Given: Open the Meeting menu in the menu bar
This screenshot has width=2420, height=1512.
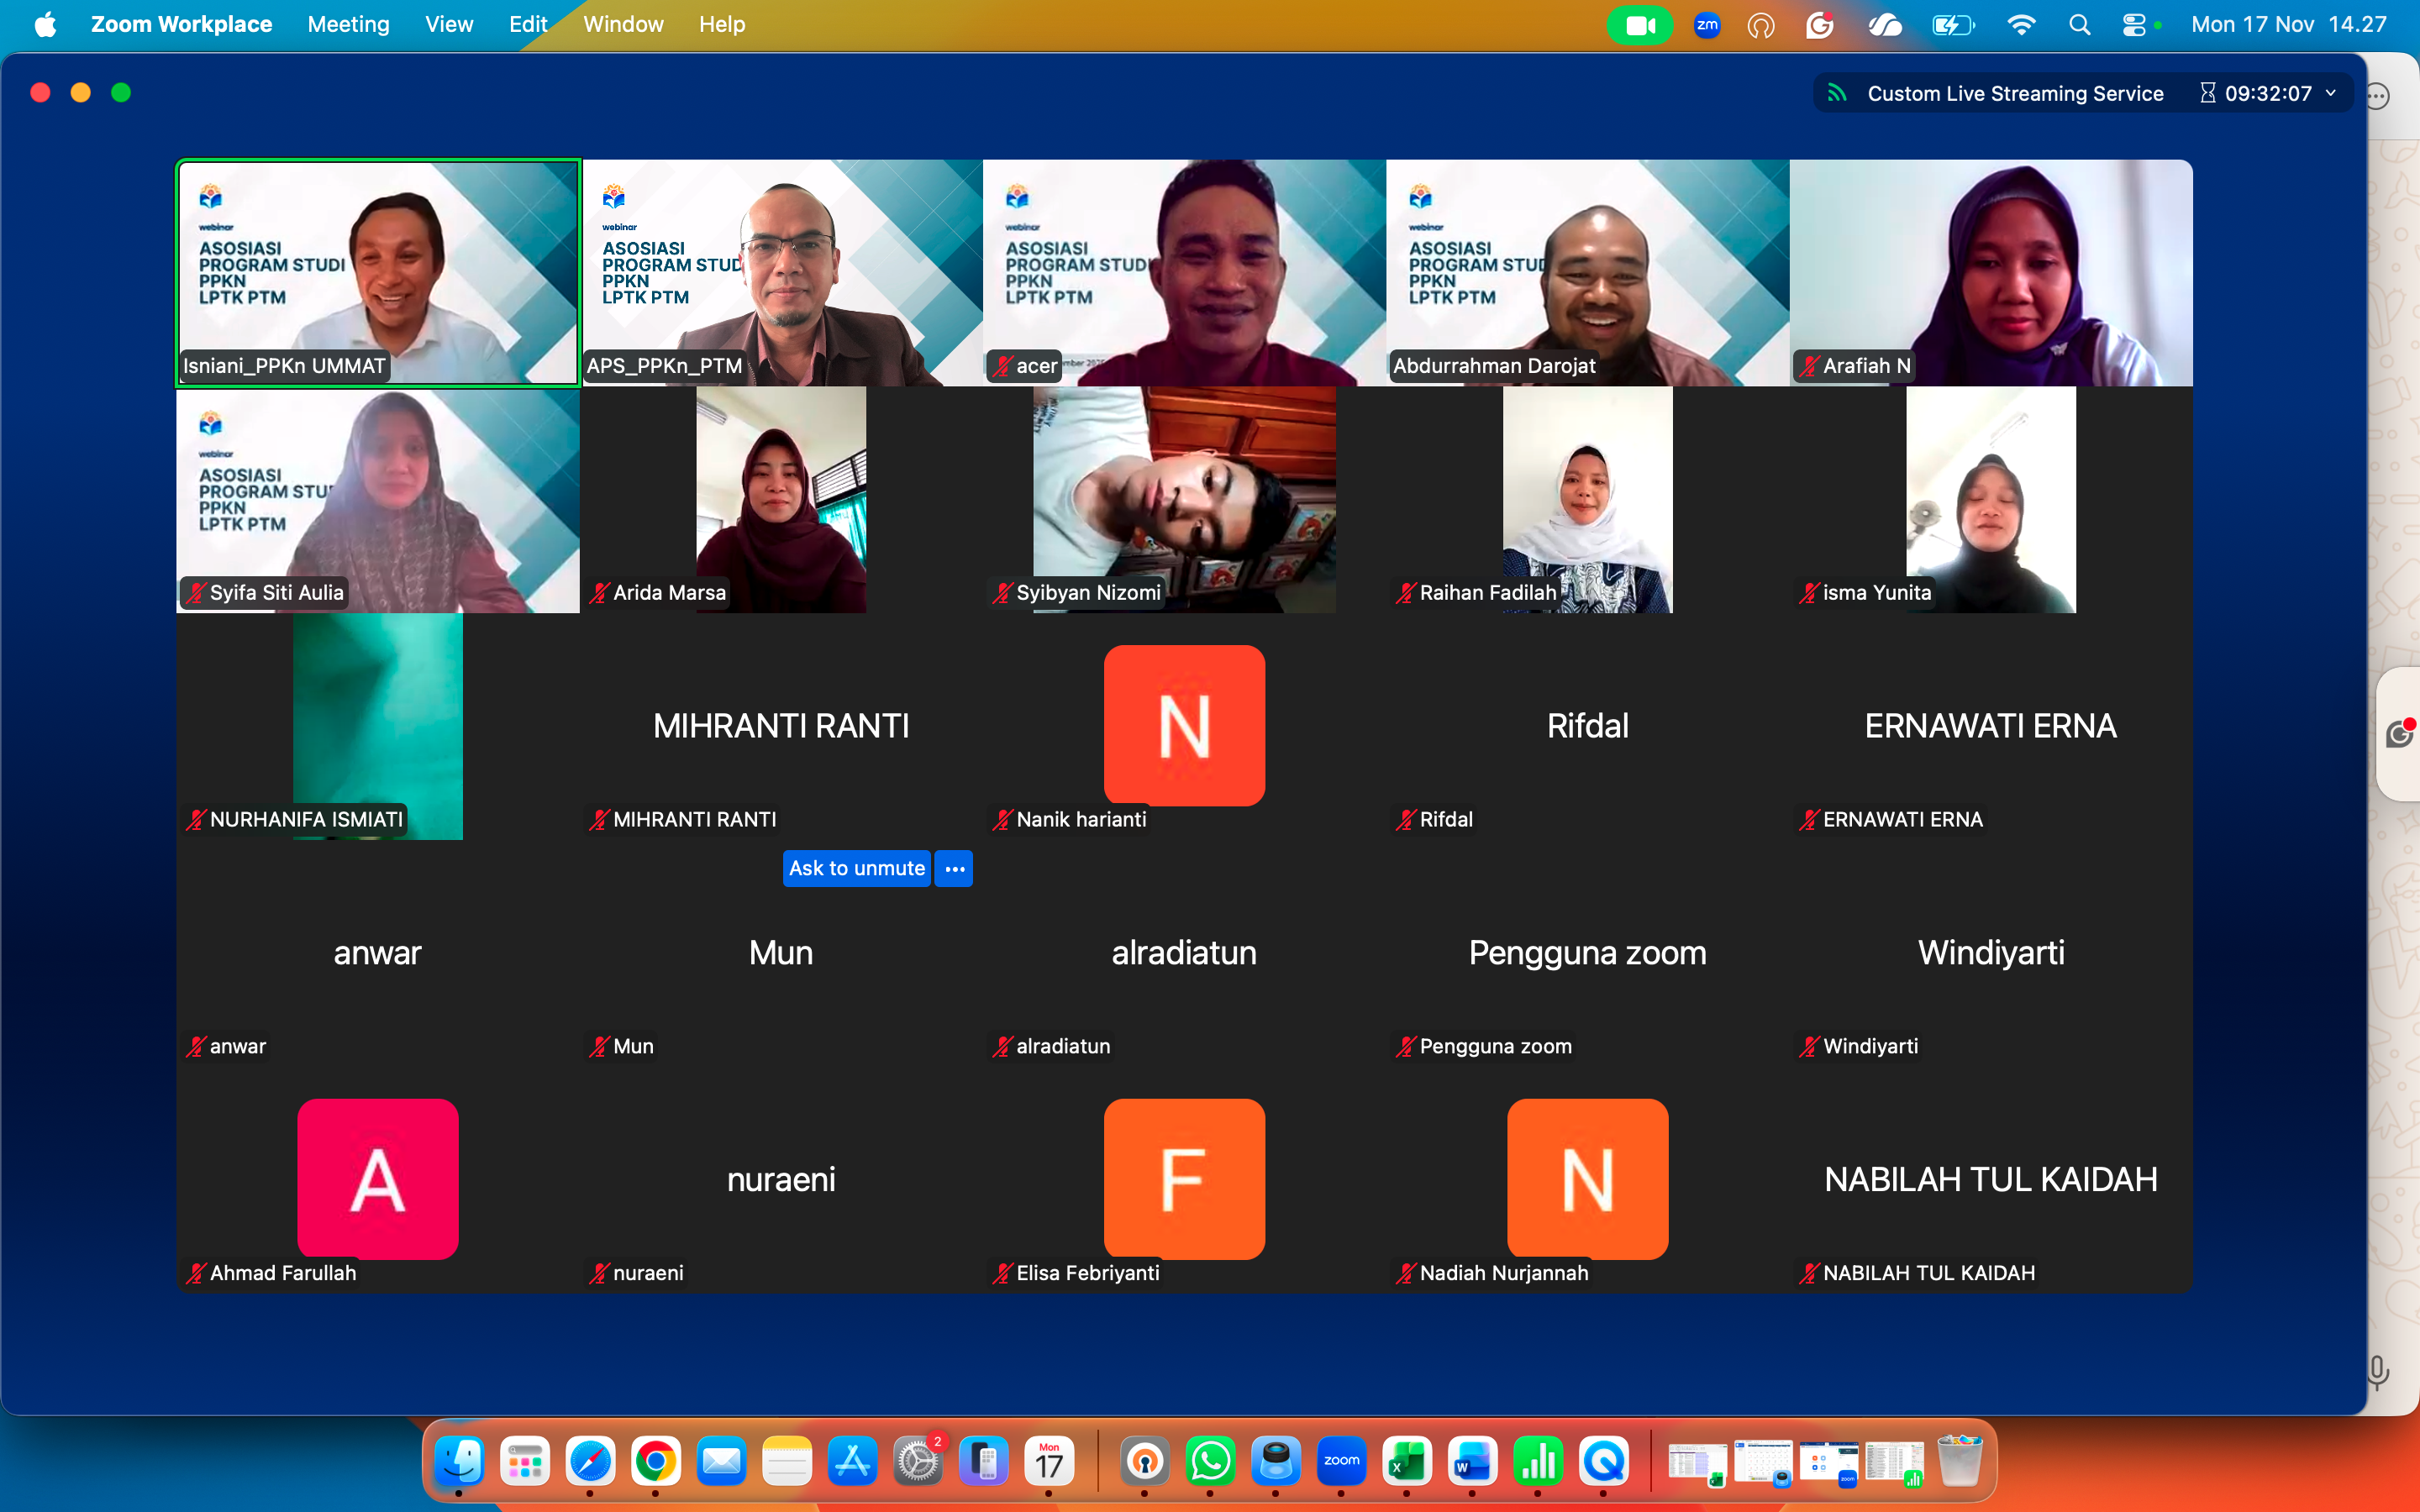Looking at the screenshot, I should click(x=348, y=24).
